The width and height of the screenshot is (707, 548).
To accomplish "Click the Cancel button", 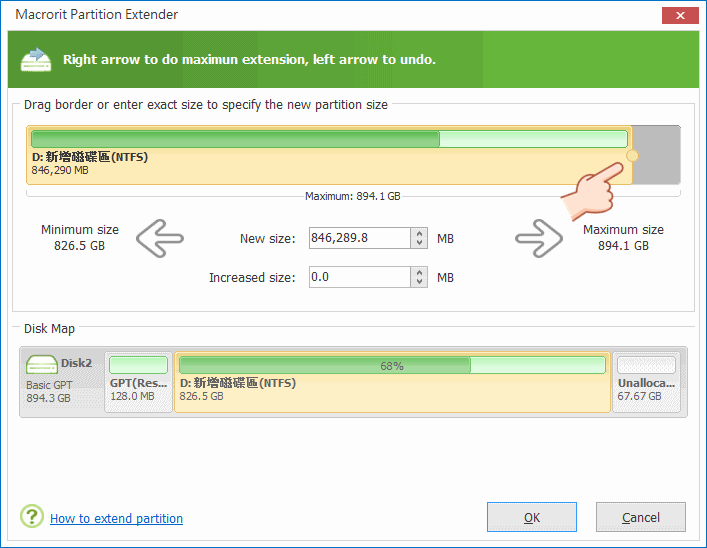I will (x=641, y=517).
